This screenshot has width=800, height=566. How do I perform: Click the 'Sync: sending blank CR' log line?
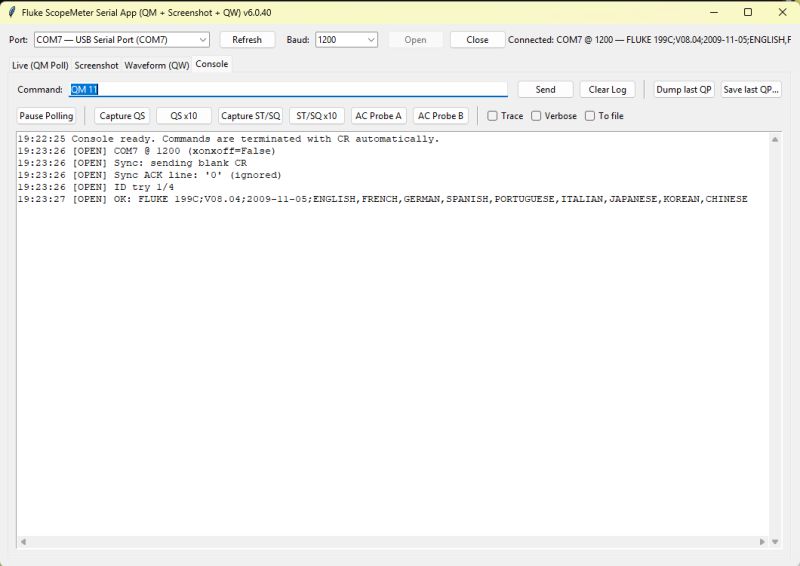[x=132, y=163]
